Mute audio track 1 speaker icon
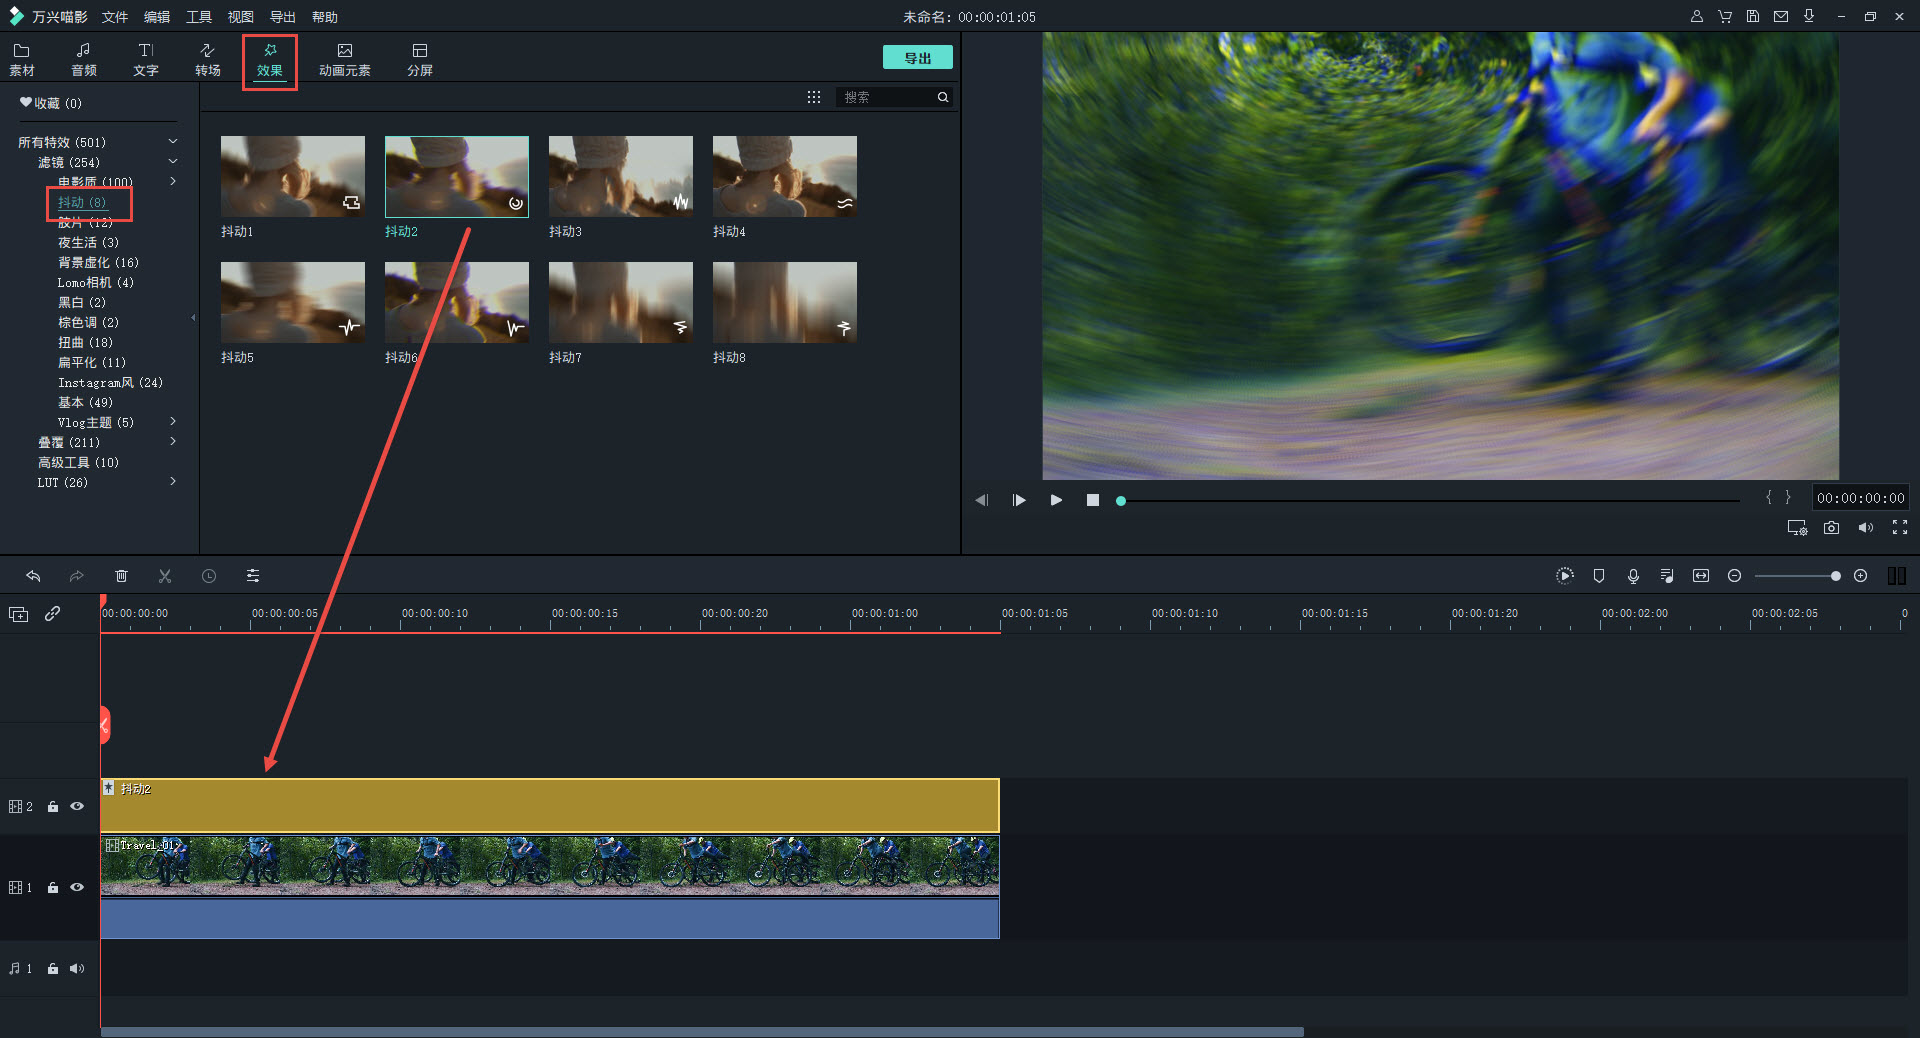Image resolution: width=1920 pixels, height=1038 pixels. (77, 968)
